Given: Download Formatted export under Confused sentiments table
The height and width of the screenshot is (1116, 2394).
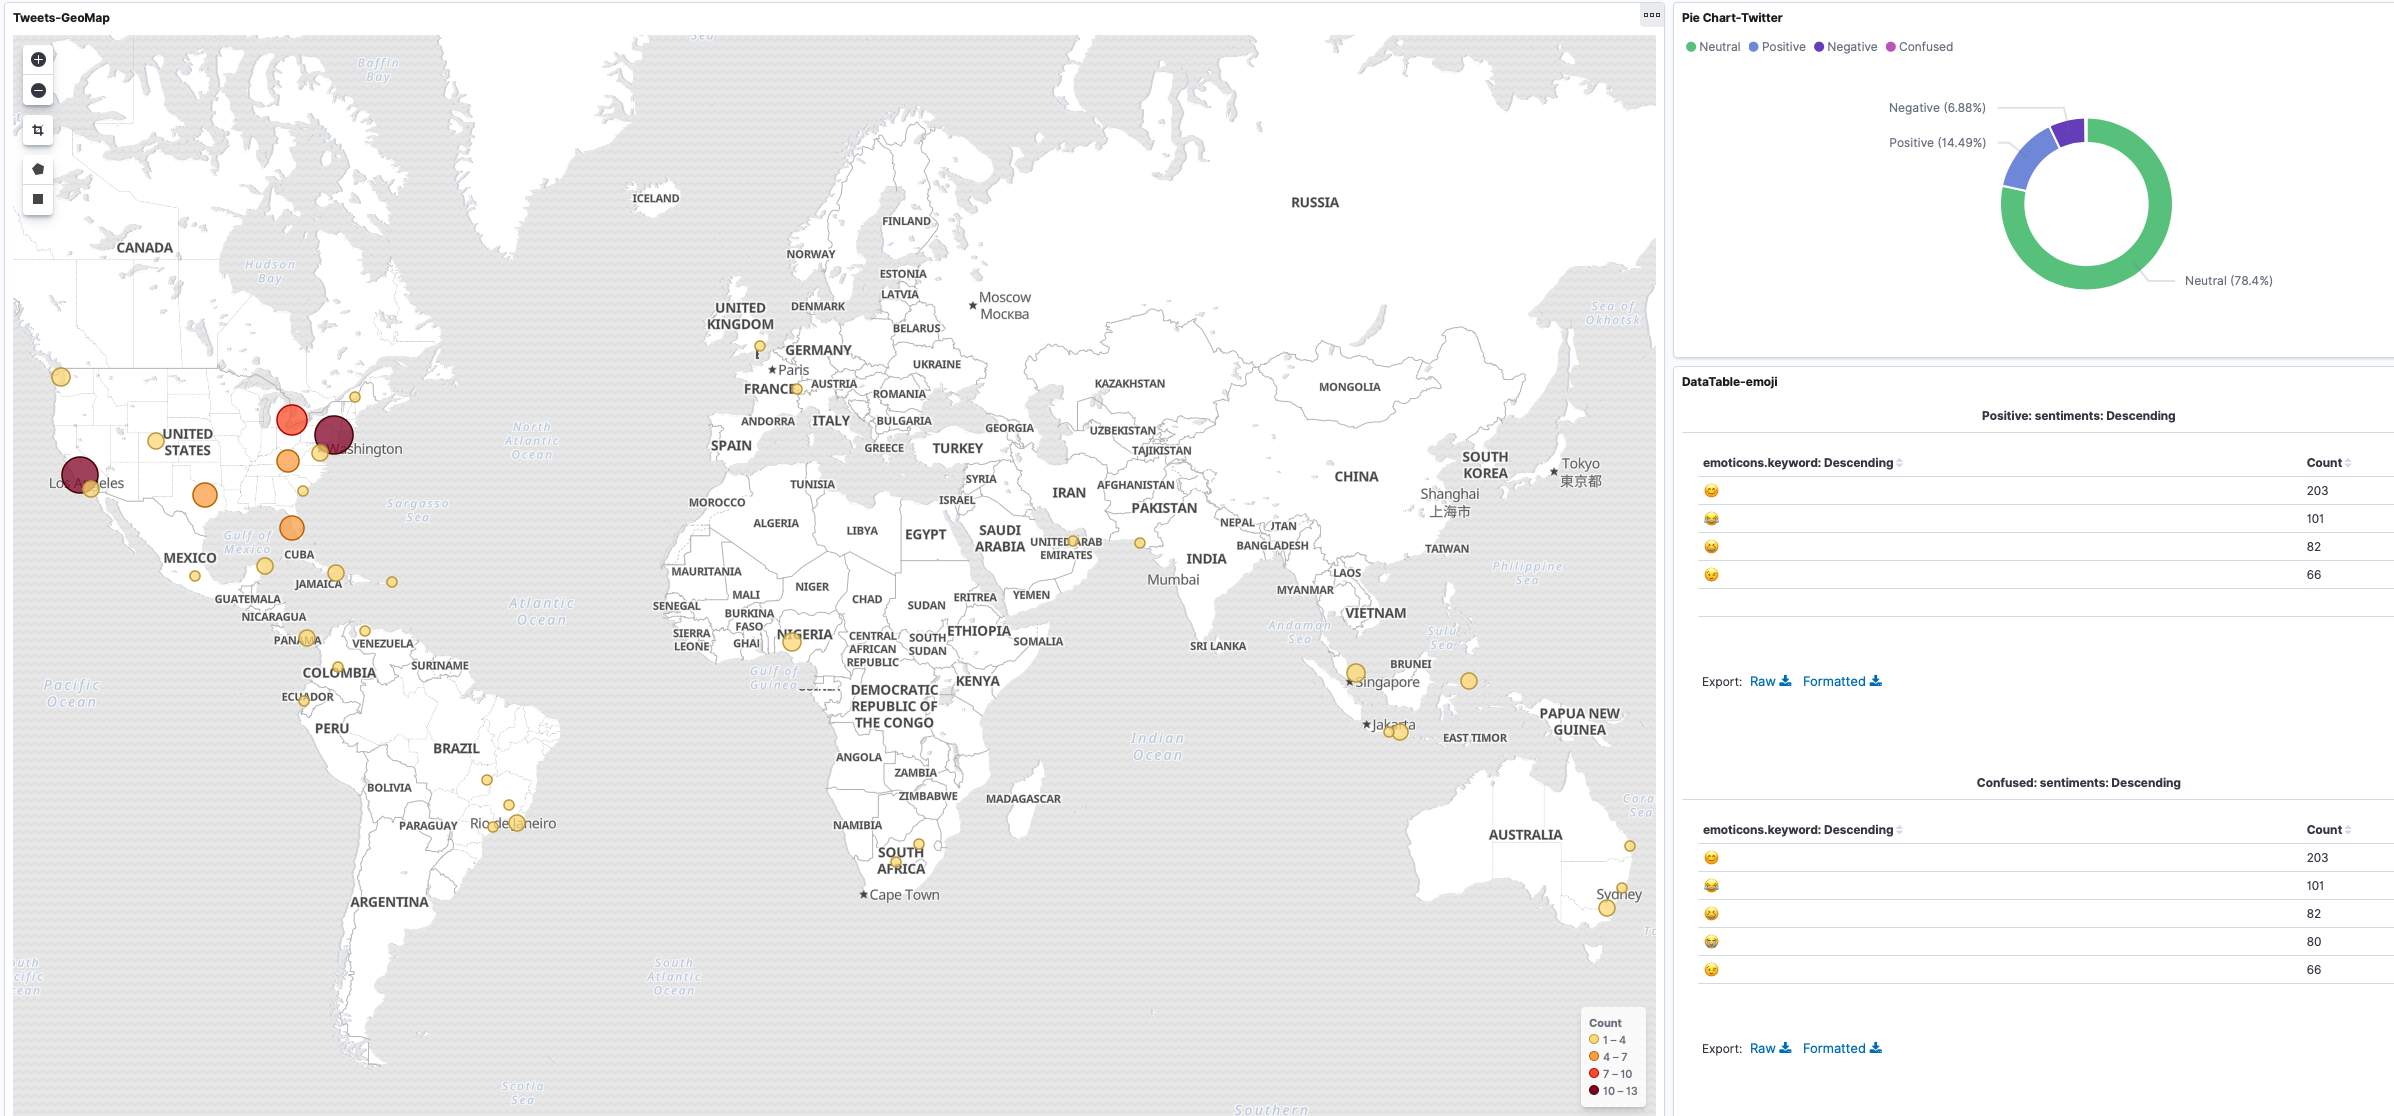Looking at the screenshot, I should (x=1841, y=1048).
